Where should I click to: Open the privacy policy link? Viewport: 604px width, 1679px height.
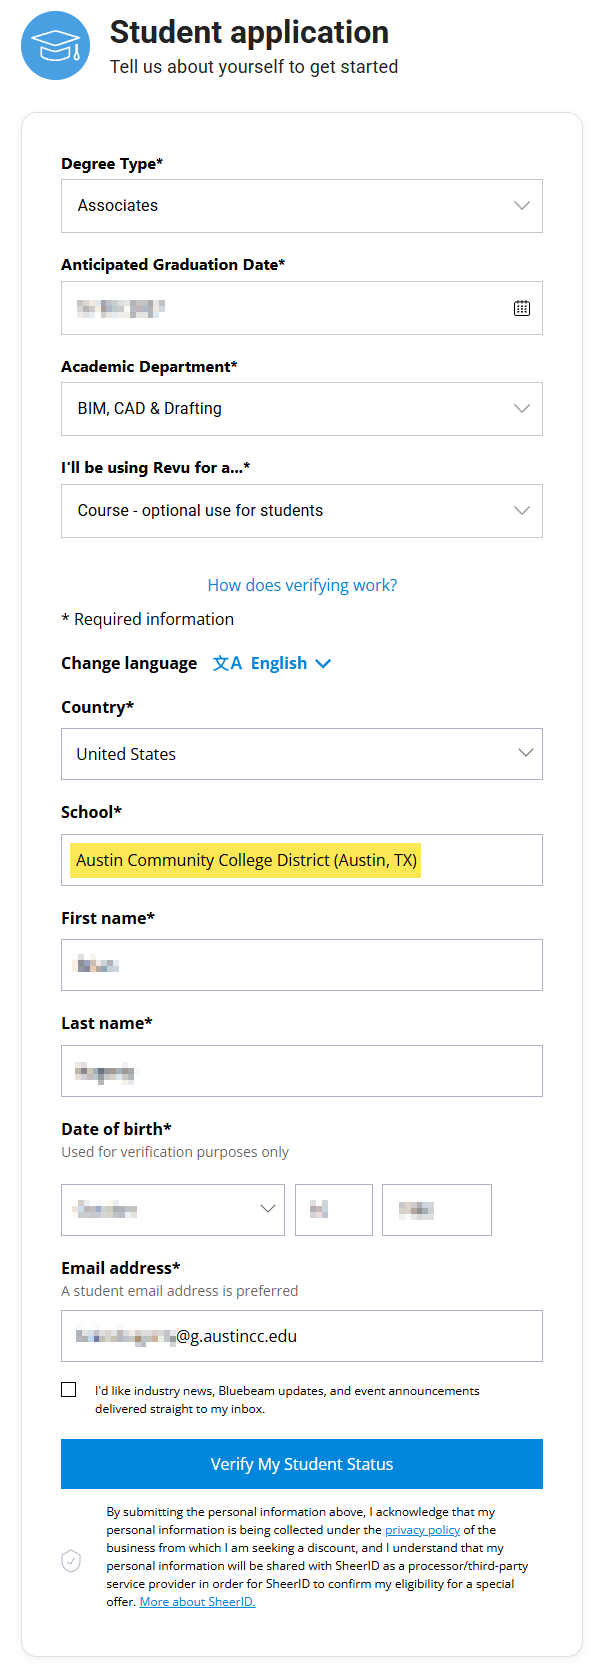(x=422, y=1530)
